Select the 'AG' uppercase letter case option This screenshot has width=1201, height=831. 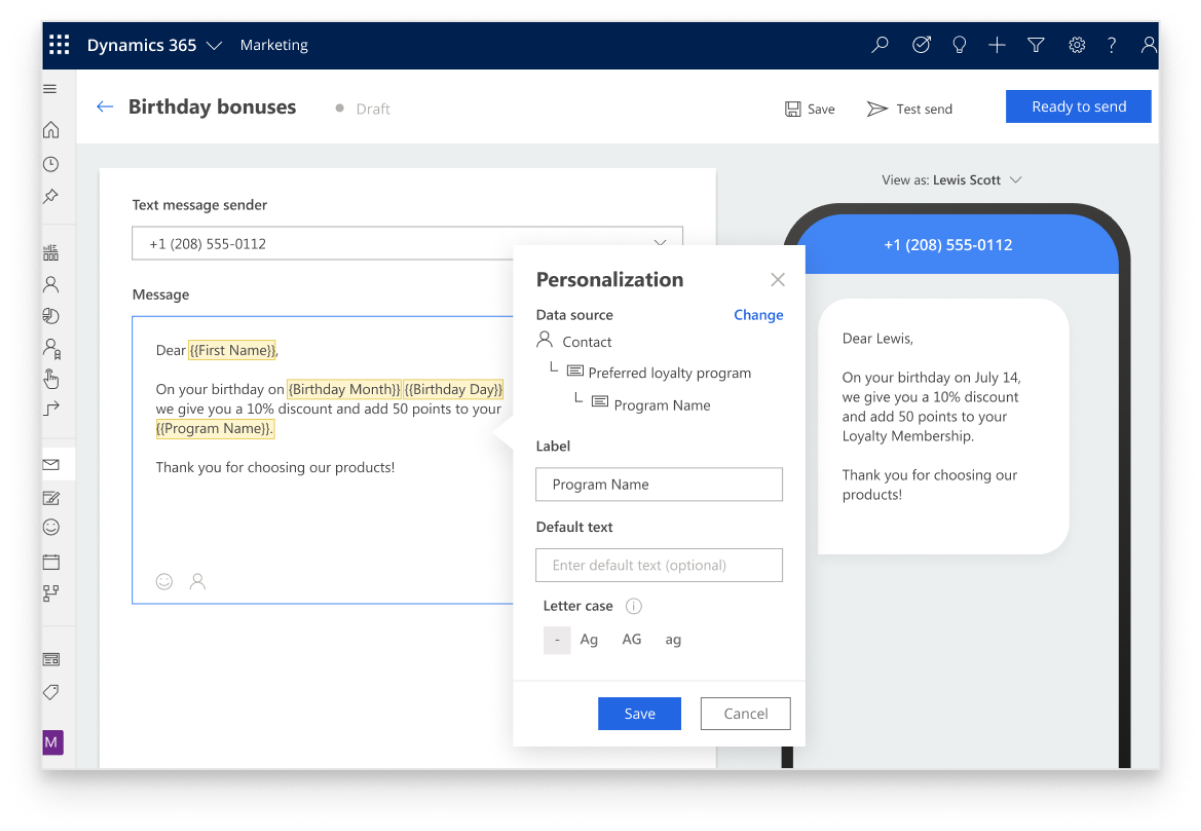[632, 639]
